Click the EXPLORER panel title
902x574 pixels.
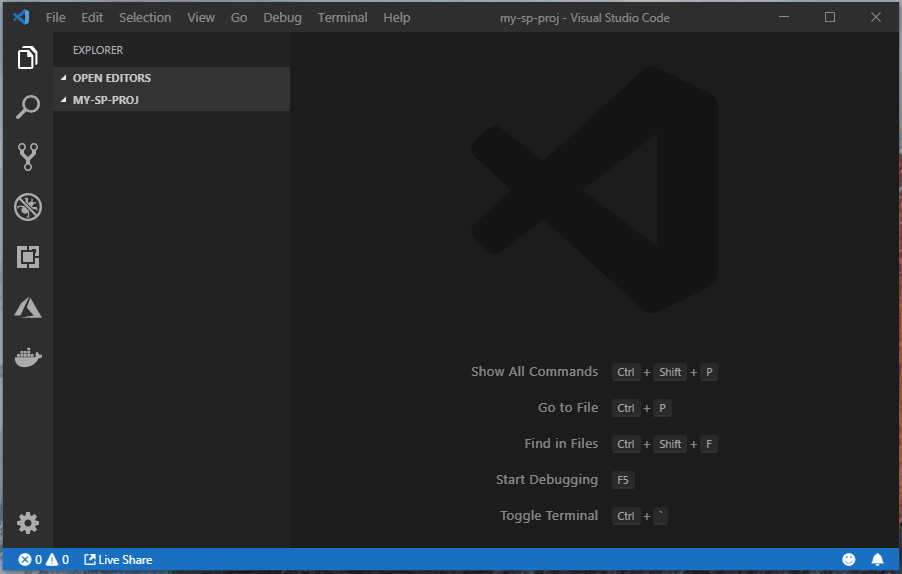pyautogui.click(x=98, y=50)
